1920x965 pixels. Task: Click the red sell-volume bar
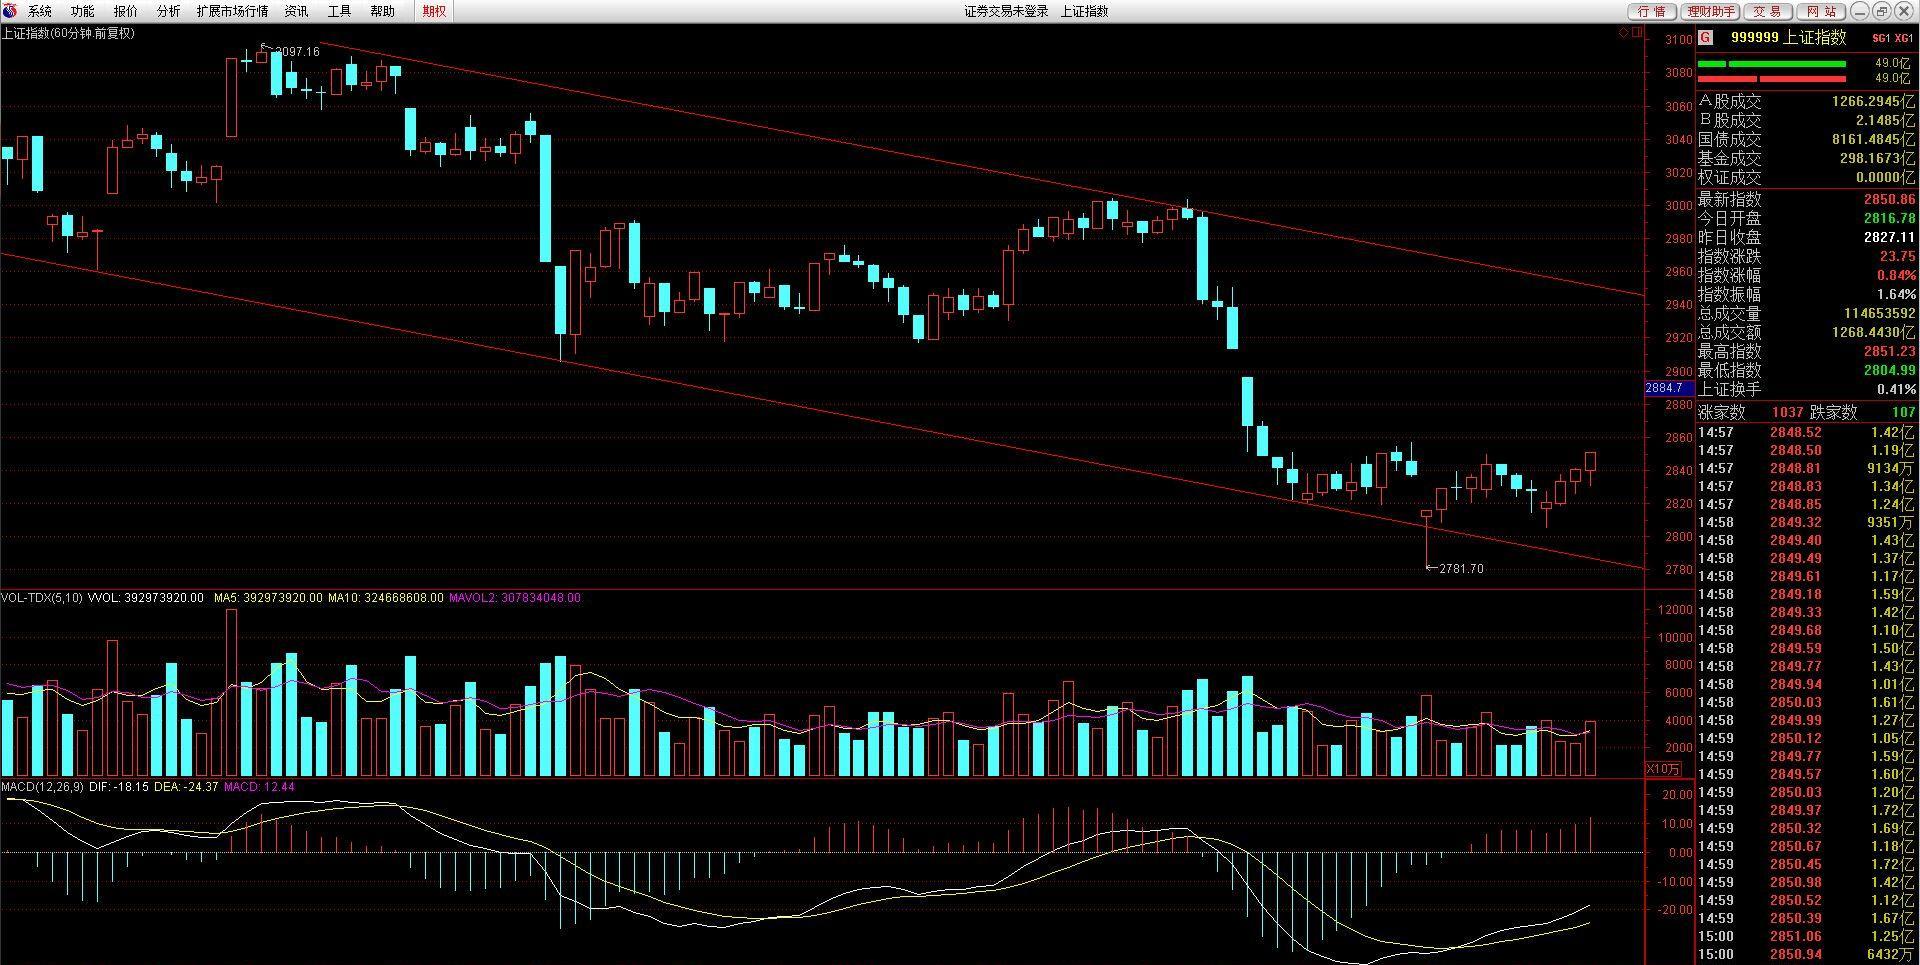click(x=1772, y=78)
